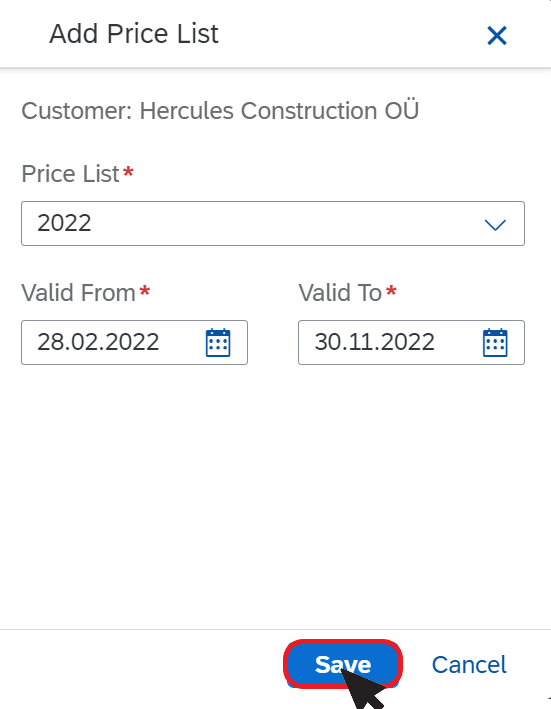Select the Price List combo box showing 2022
The image size is (551, 709).
tap(273, 223)
